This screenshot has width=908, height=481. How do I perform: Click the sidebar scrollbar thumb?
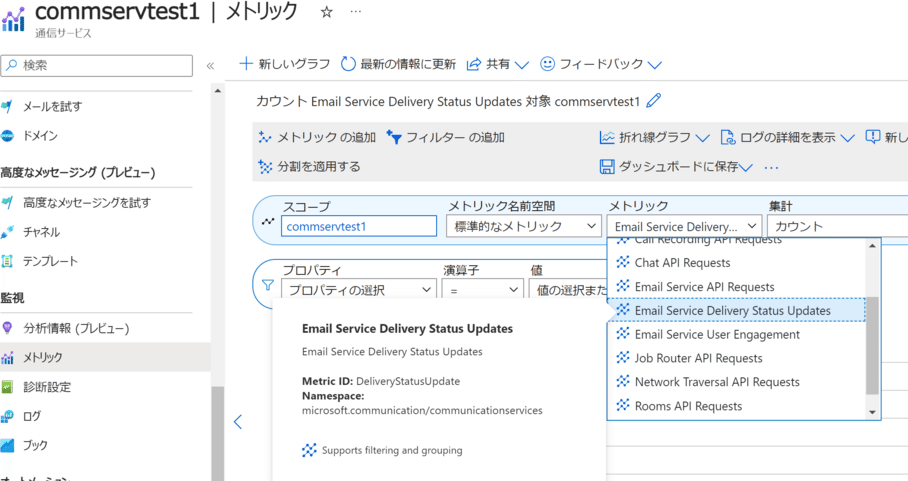(x=218, y=434)
